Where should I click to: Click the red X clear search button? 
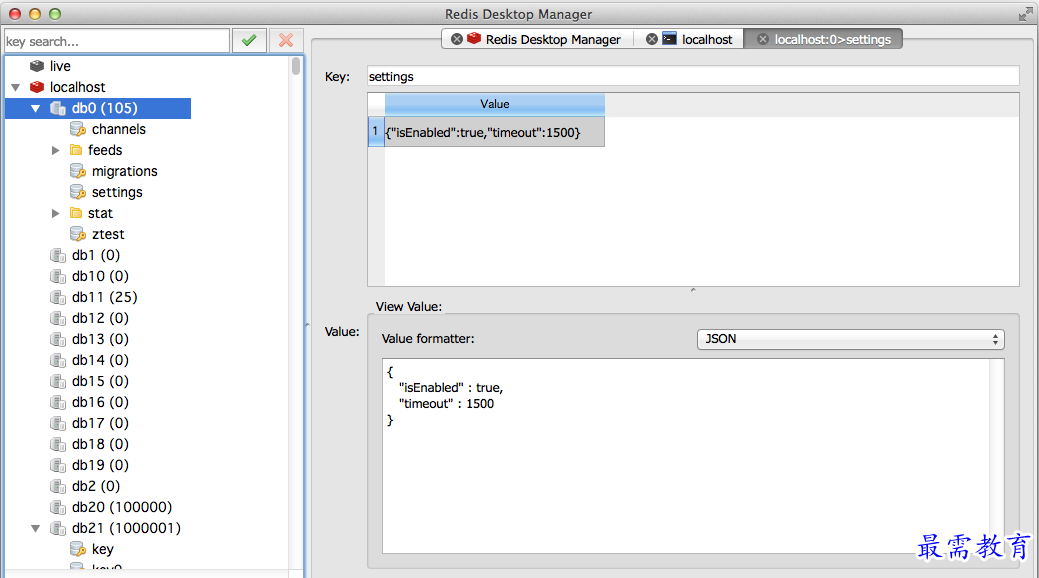tap(286, 40)
